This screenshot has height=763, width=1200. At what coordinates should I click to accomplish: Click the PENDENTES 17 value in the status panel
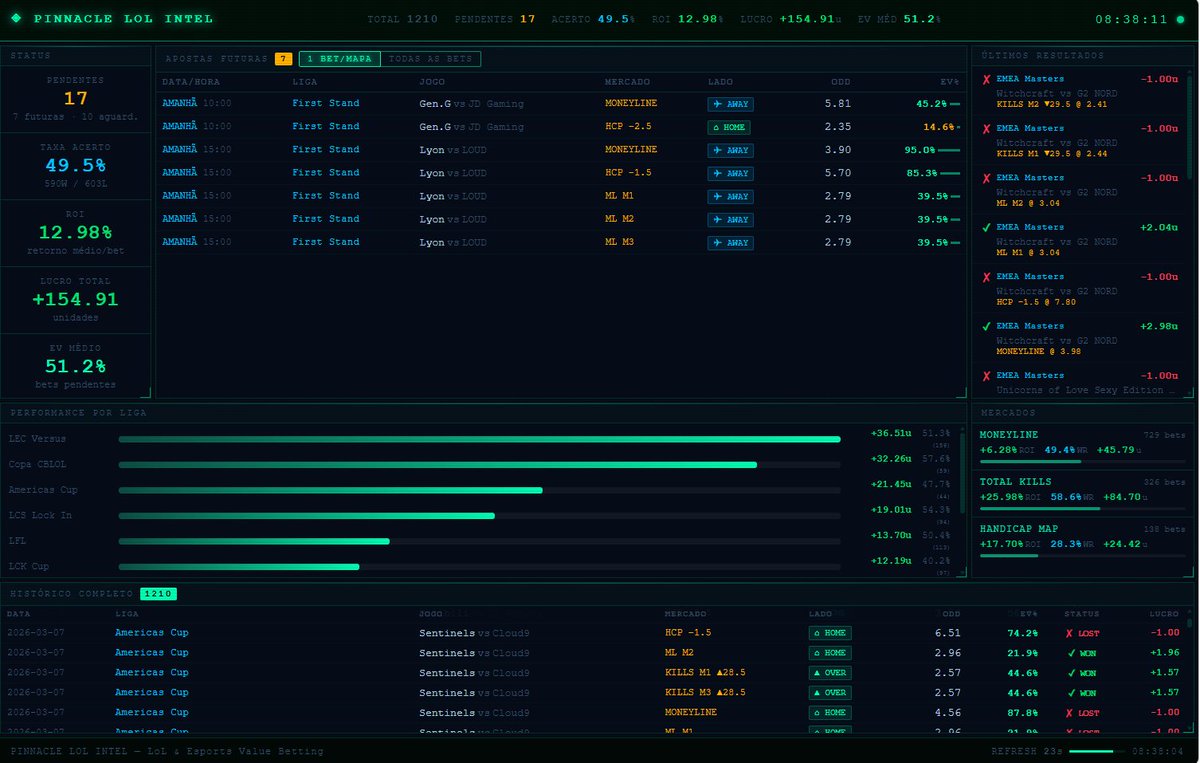coord(76,98)
